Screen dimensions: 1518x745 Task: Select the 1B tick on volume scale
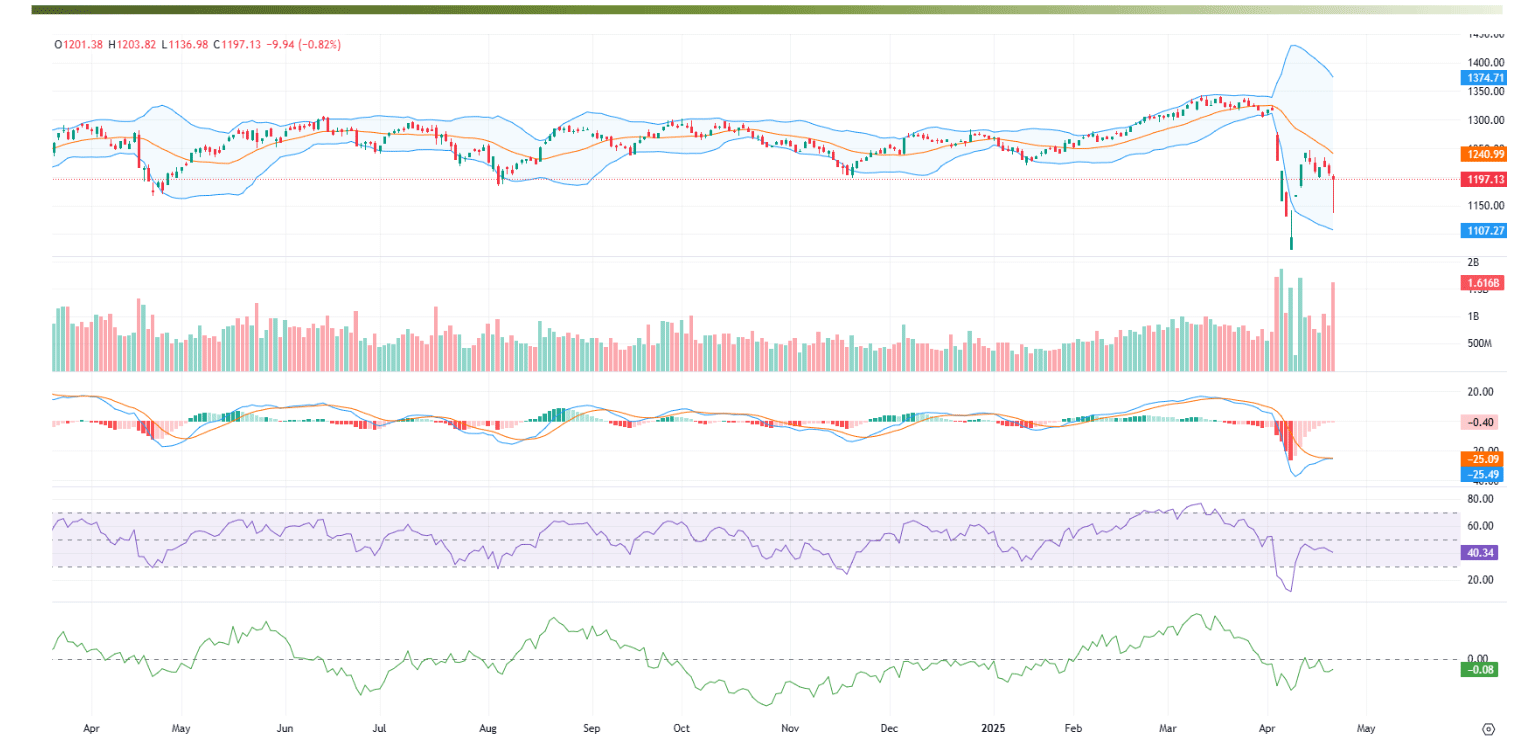click(x=1473, y=316)
